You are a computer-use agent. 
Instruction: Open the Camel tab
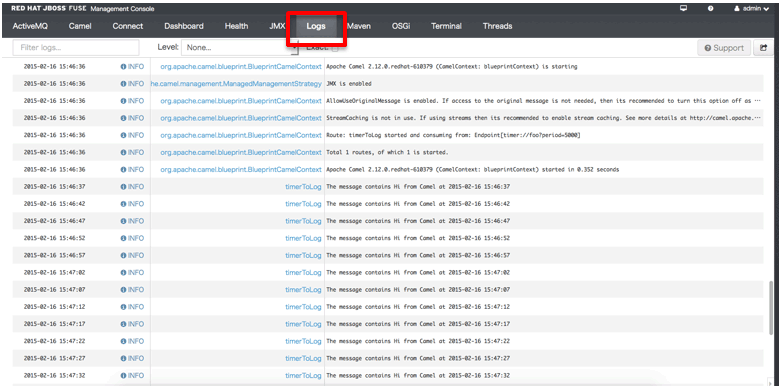(x=80, y=26)
